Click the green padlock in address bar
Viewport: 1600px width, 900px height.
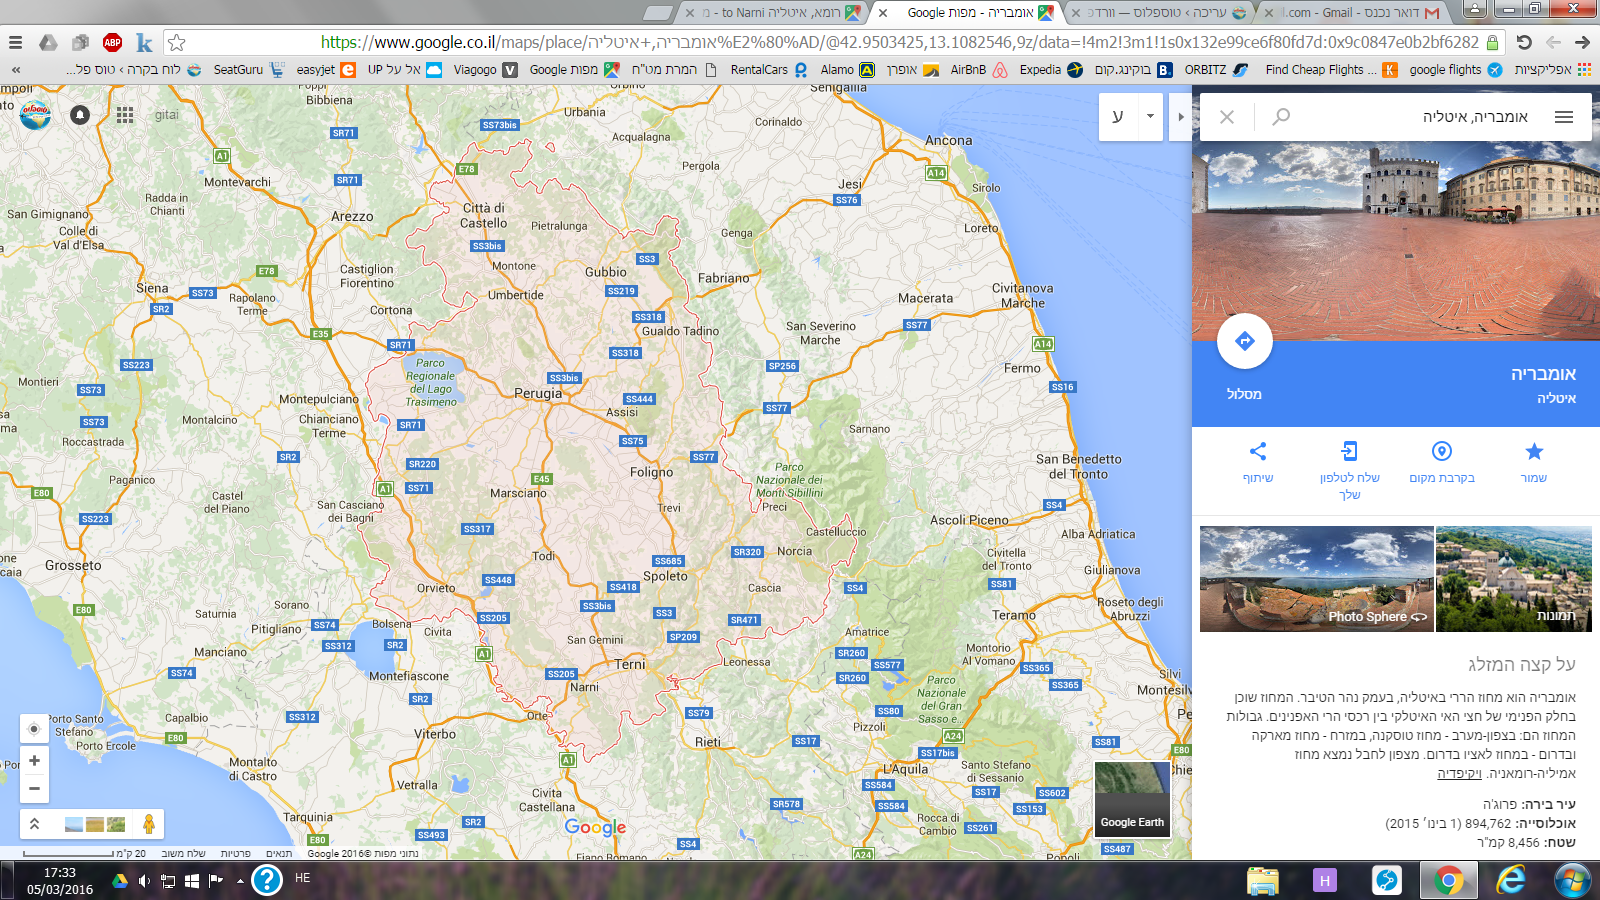click(1493, 43)
